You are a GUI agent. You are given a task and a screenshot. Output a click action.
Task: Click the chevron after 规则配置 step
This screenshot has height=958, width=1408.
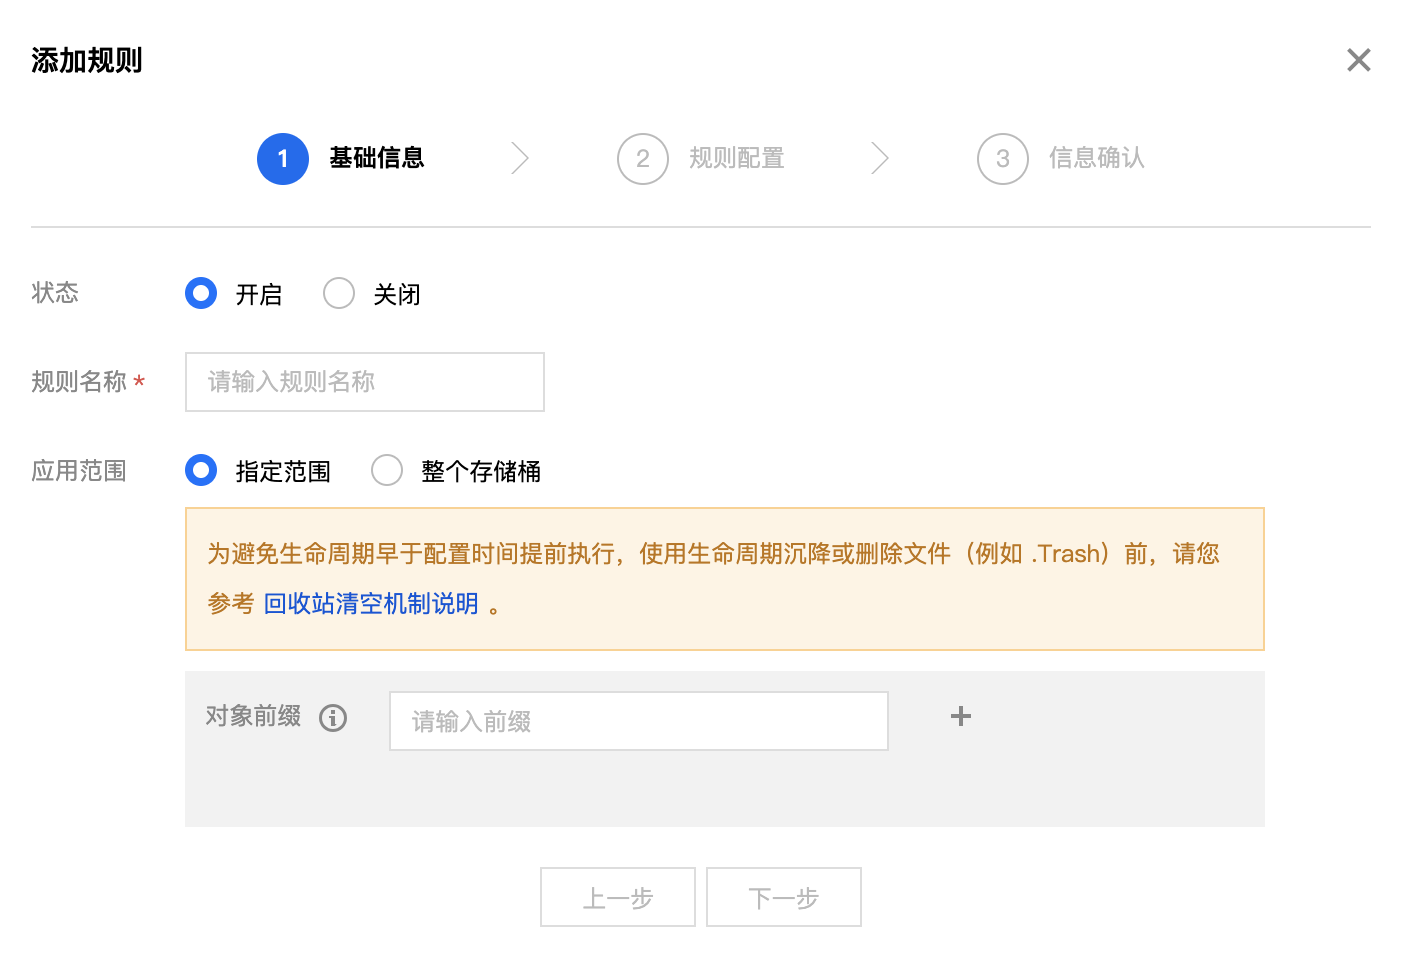880,158
